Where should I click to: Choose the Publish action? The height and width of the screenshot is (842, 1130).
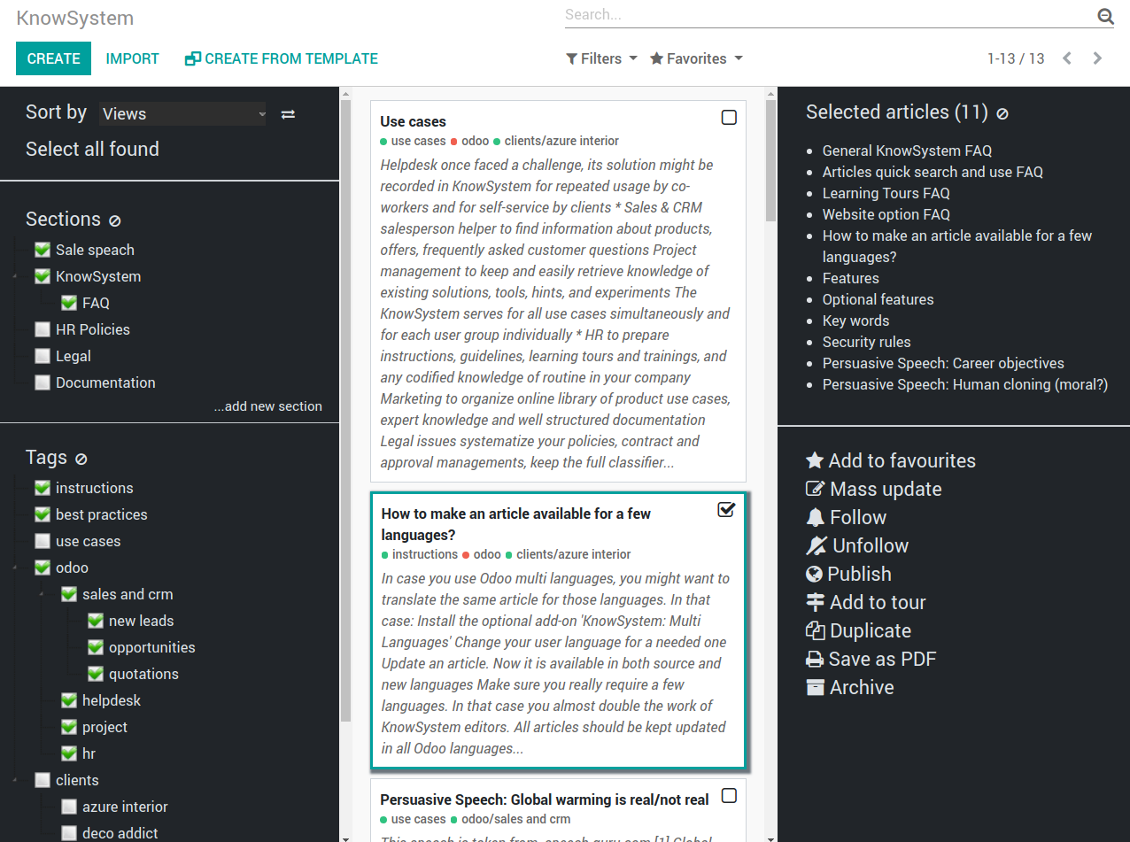(x=848, y=574)
